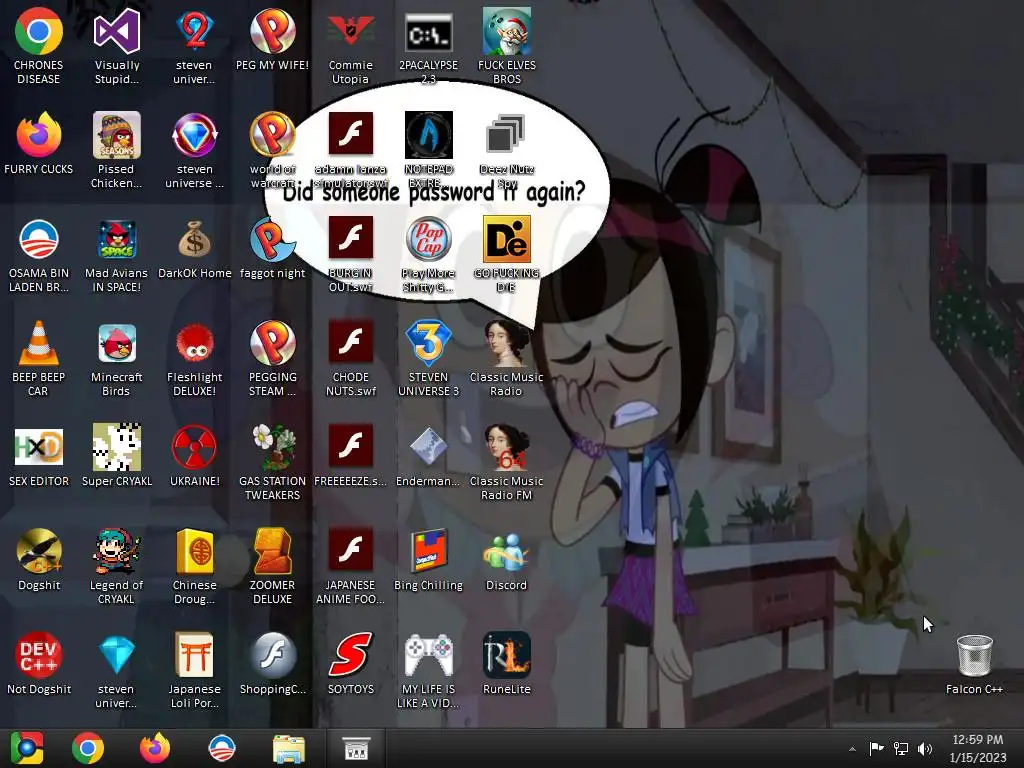The height and width of the screenshot is (768, 1024).
Task: Open File Explorer from the taskbar
Action: (x=288, y=748)
